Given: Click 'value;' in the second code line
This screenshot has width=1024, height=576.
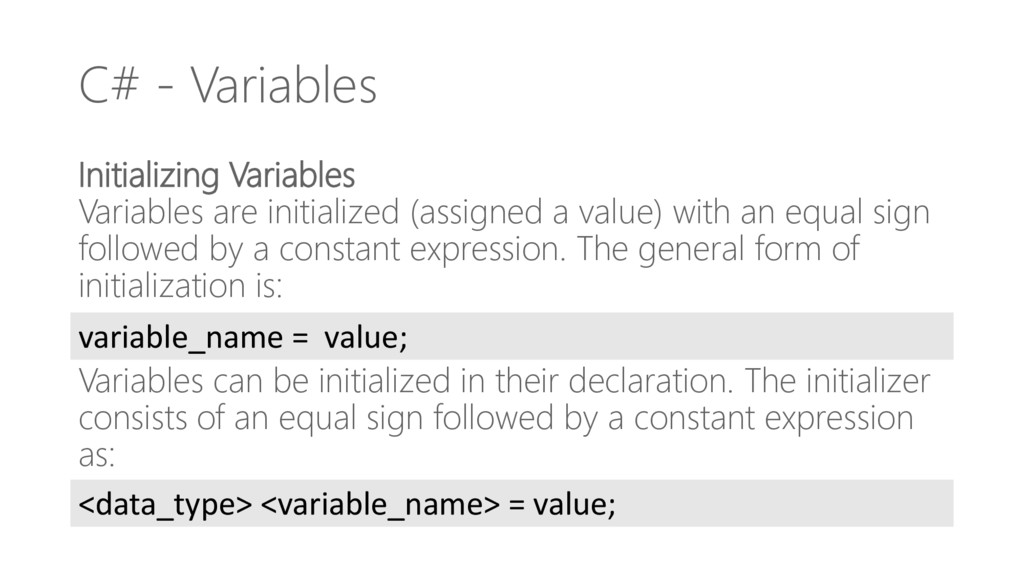Looking at the screenshot, I should (574, 504).
